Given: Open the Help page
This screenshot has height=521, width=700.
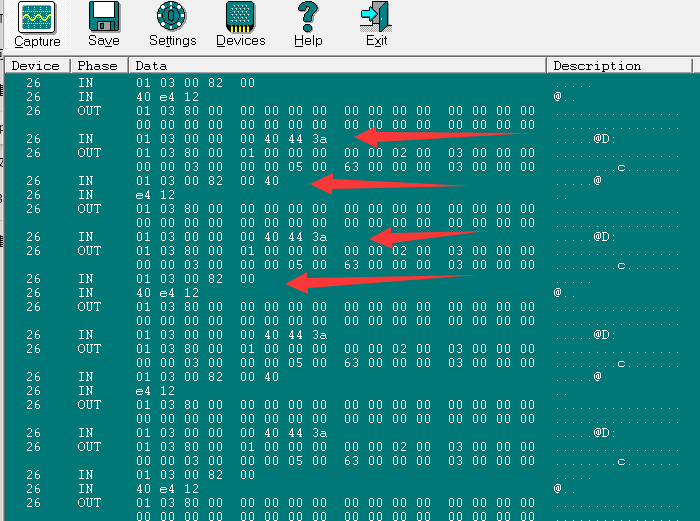Looking at the screenshot, I should click(x=308, y=25).
